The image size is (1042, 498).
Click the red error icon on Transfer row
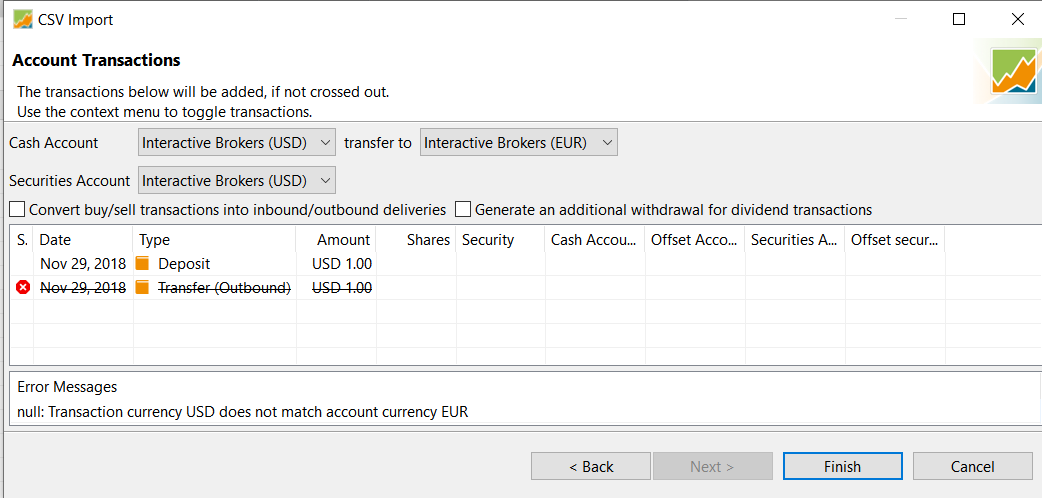pyautogui.click(x=23, y=288)
